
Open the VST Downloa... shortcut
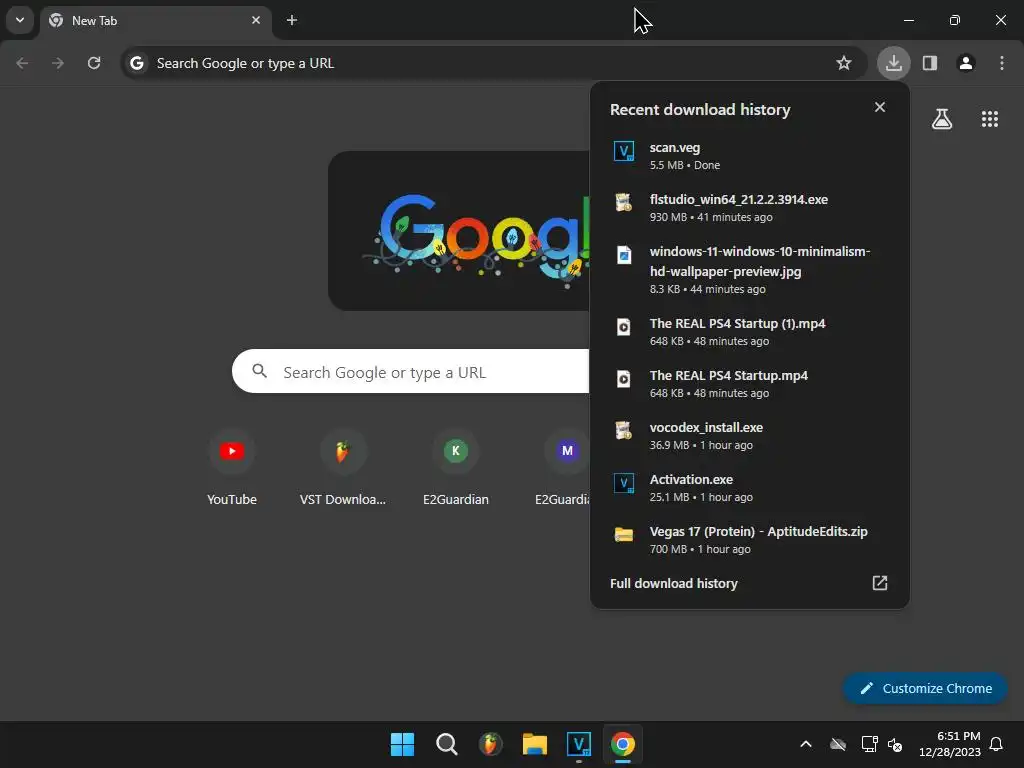(x=343, y=467)
